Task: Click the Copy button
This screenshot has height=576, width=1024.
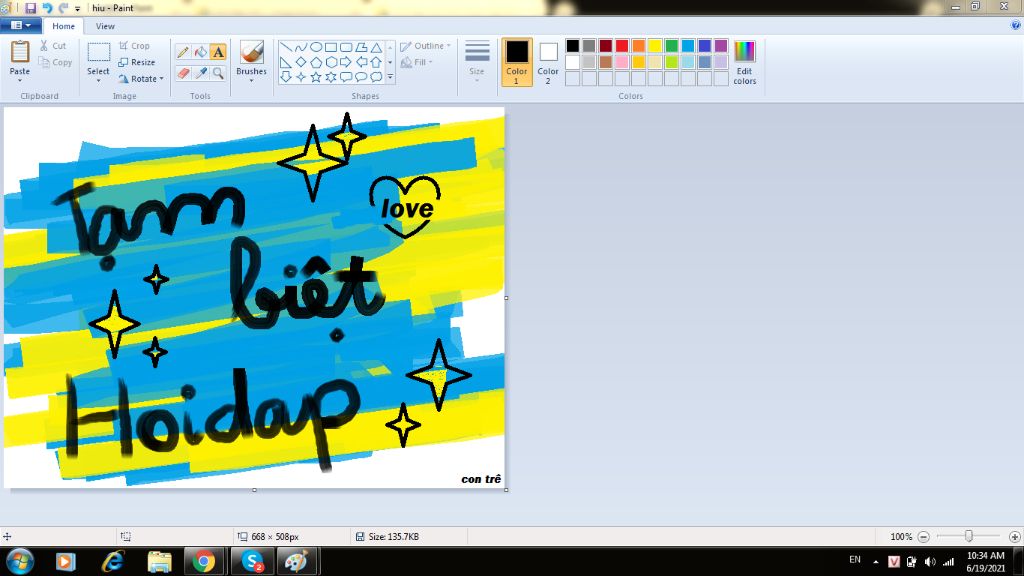Action: (x=55, y=62)
